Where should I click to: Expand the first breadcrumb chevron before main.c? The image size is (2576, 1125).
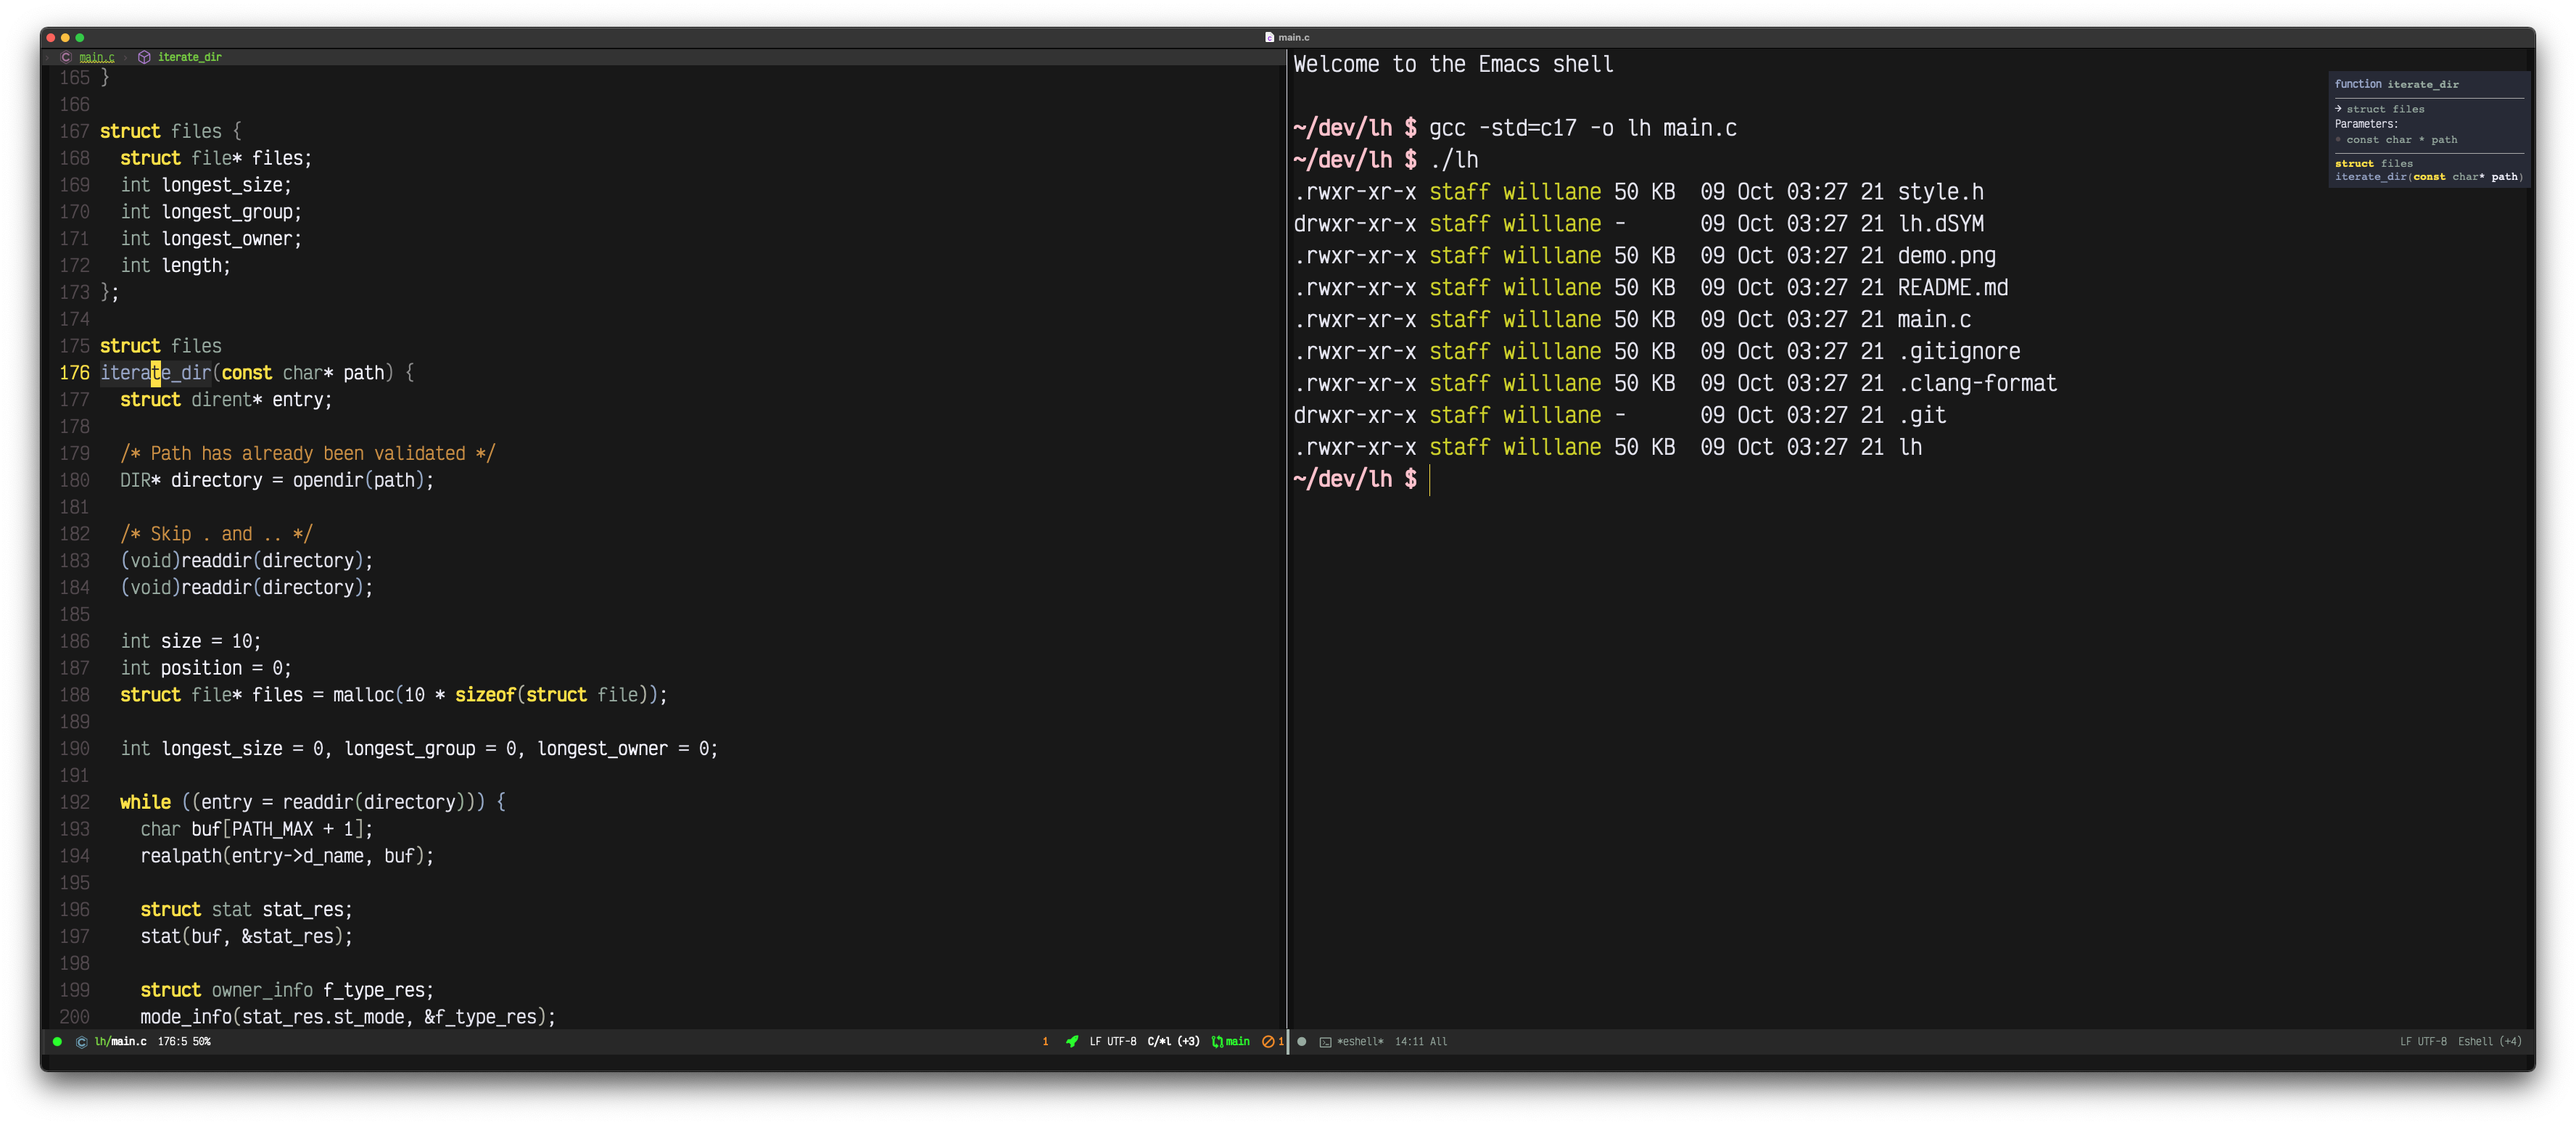[x=48, y=57]
